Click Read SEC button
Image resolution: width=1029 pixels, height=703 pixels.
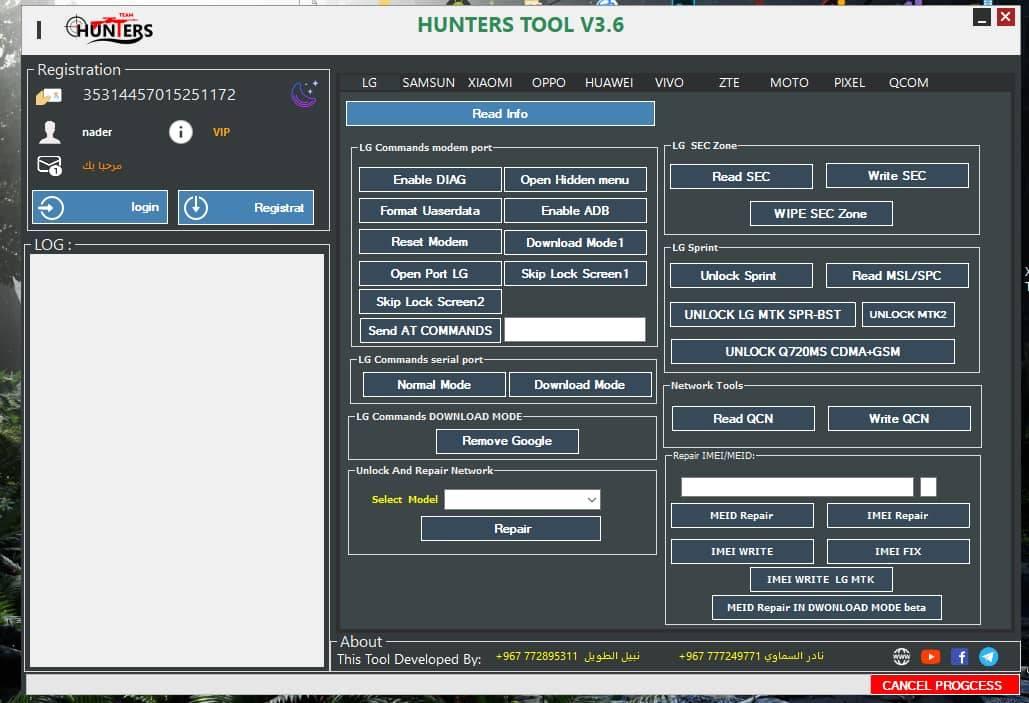741,176
